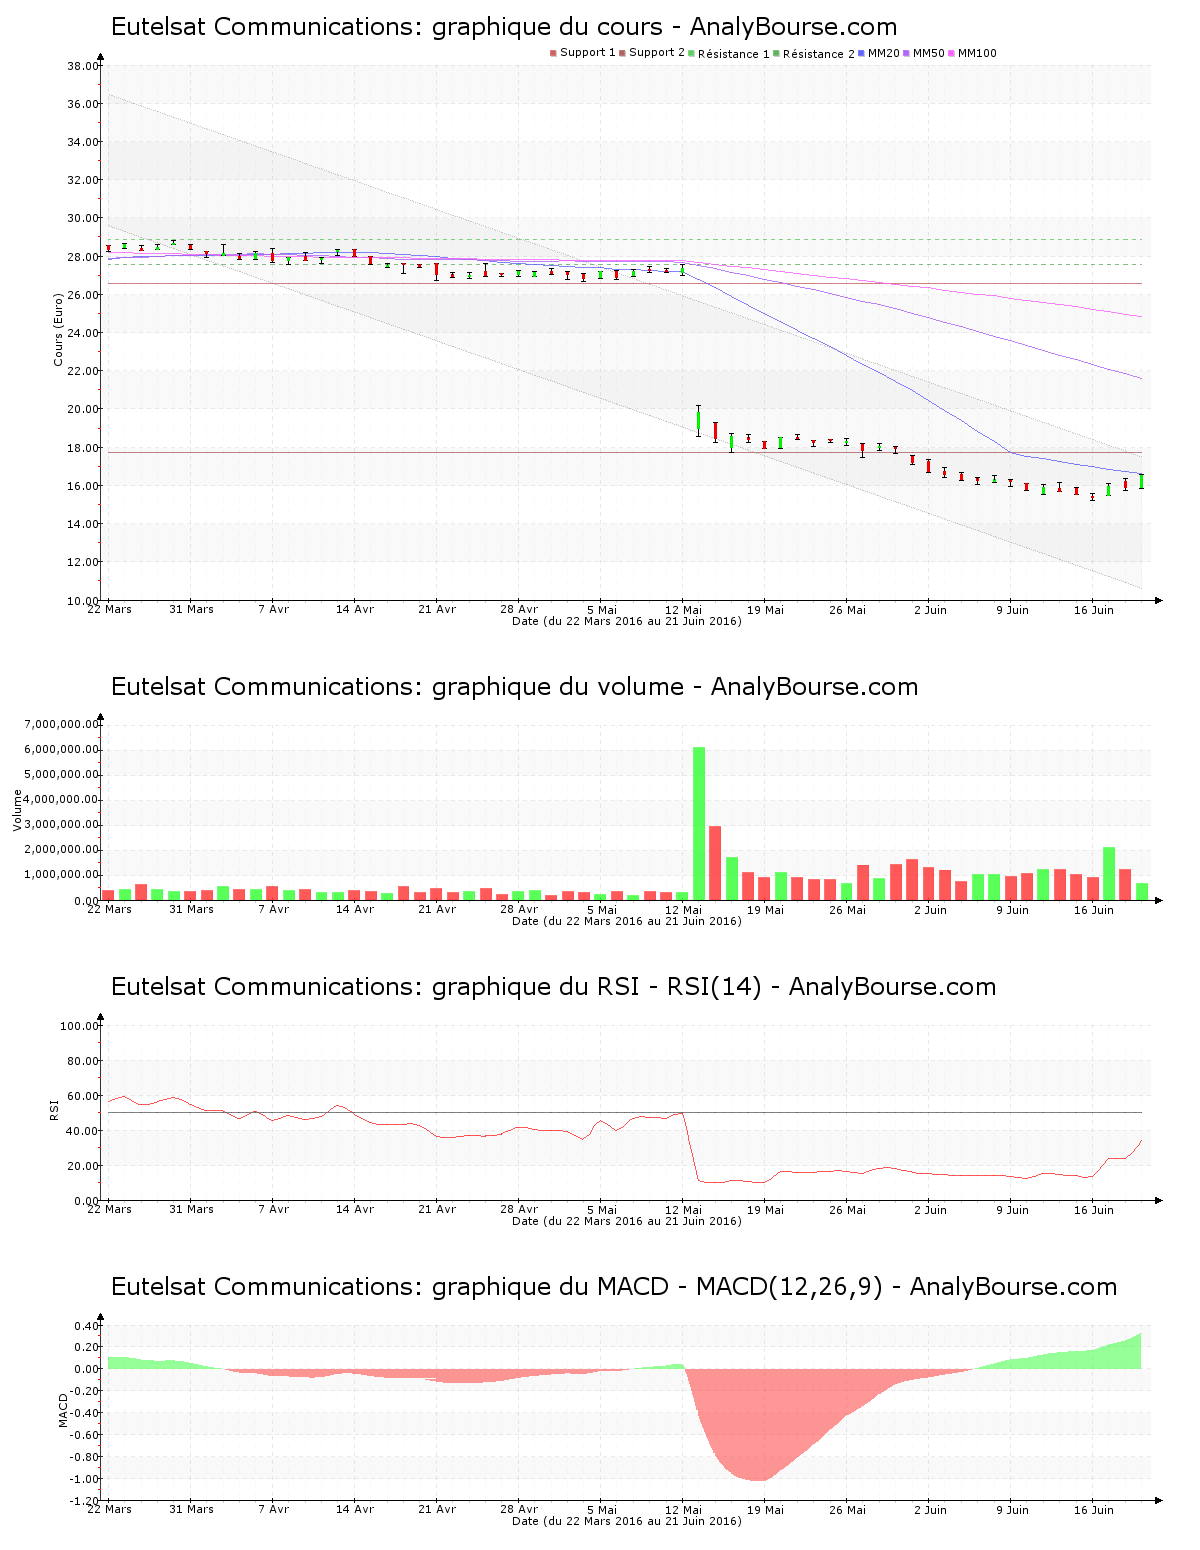Click the MM20 blue legend swatch
The image size is (1200, 1550).
coord(861,53)
